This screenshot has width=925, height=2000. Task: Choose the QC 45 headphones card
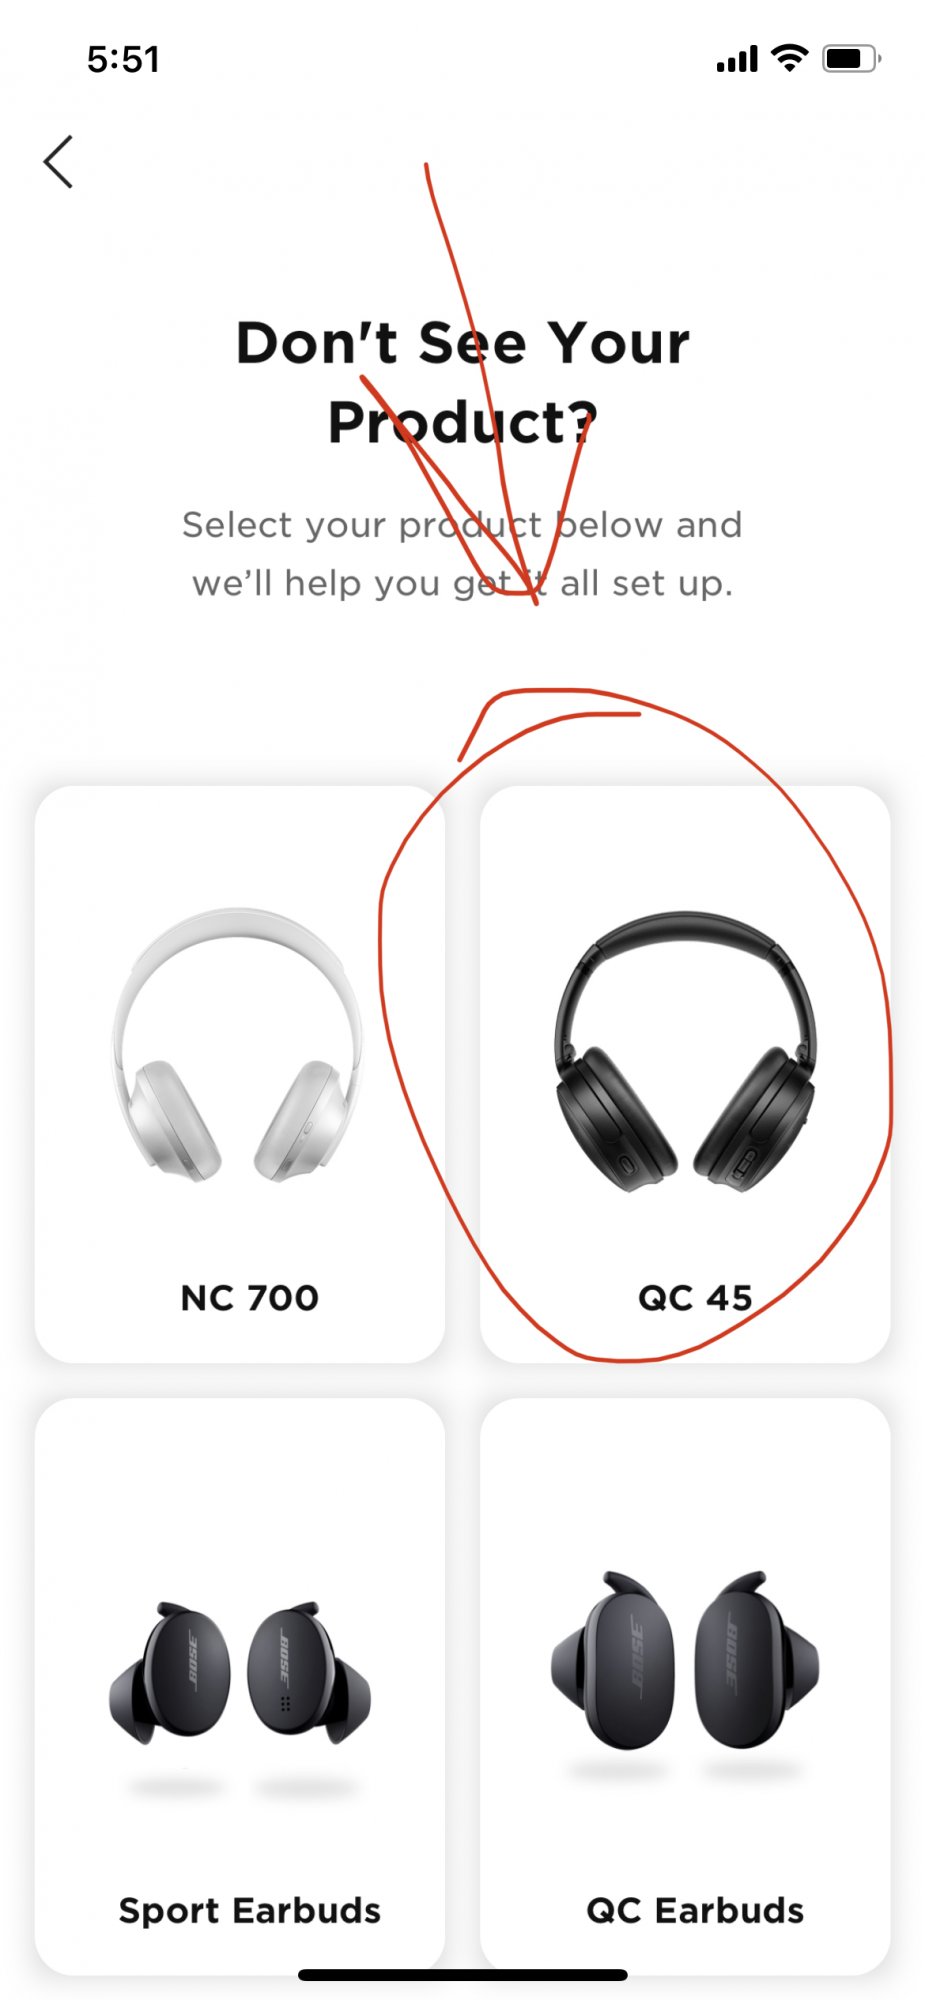[x=685, y=1074]
